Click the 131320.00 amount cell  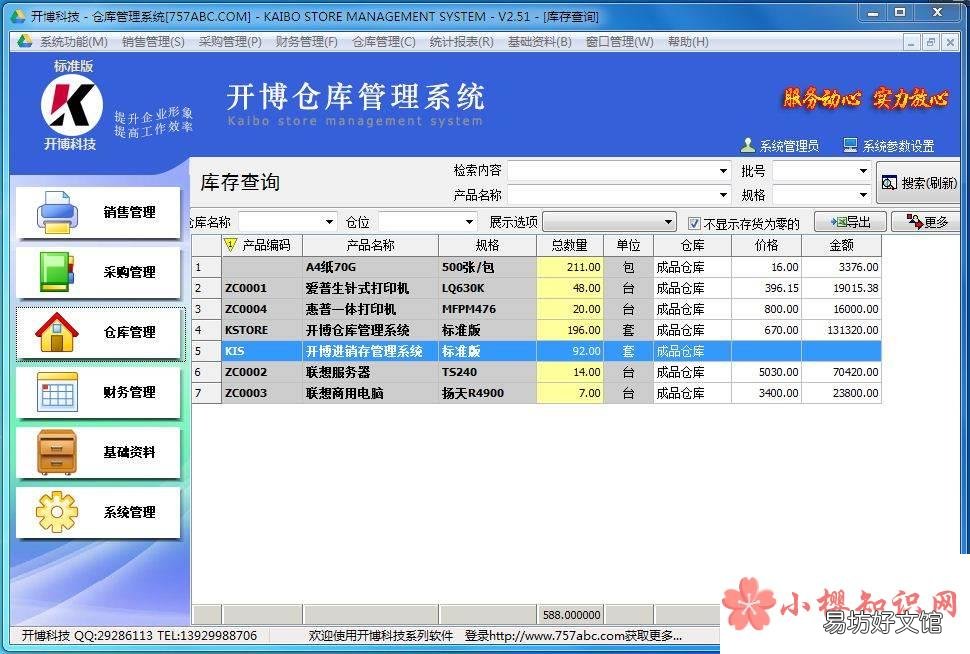(x=841, y=330)
